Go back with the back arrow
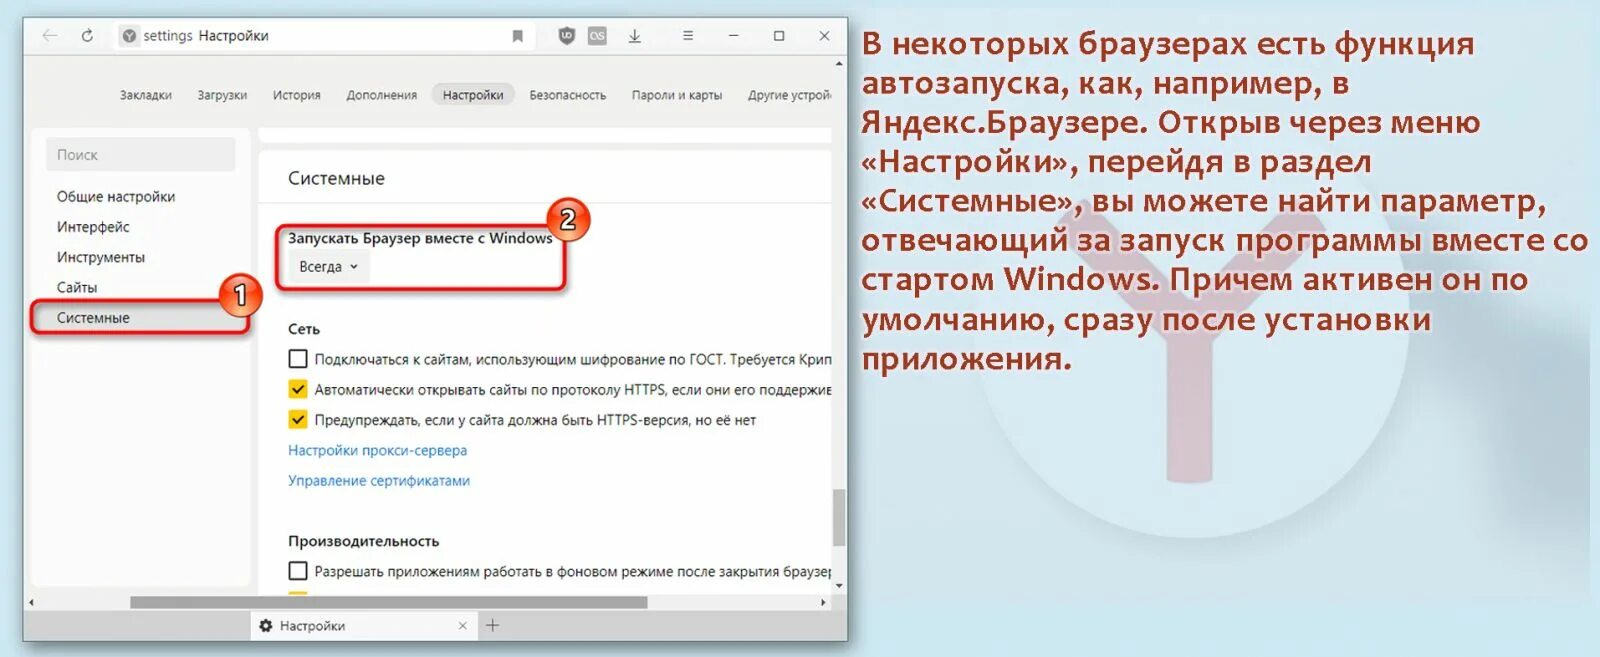Screen dimensions: 1600x657 click(50, 35)
